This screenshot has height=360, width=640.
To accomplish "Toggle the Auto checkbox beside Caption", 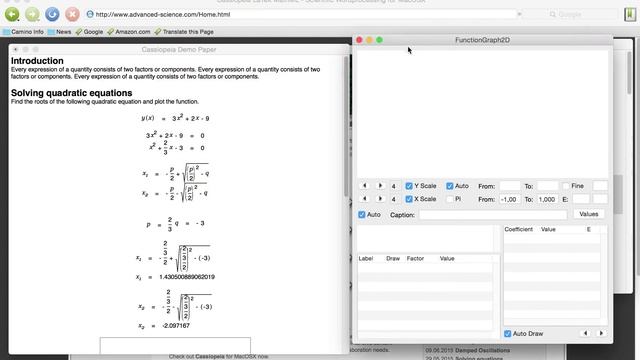I will (362, 215).
